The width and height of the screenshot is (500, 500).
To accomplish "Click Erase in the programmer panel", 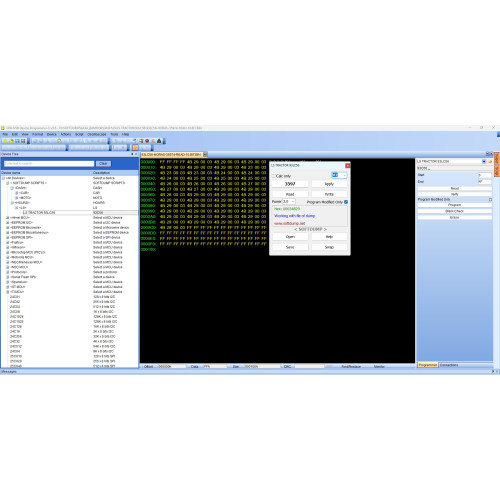I will click(x=455, y=217).
